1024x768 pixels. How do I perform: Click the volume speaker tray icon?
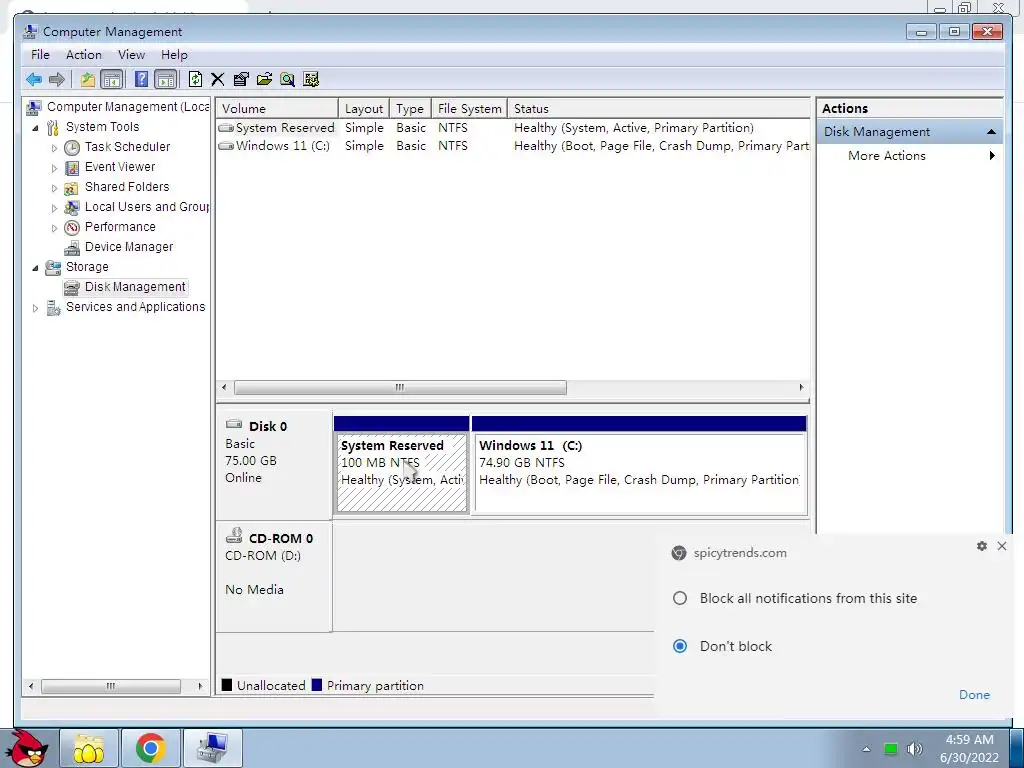[915, 748]
